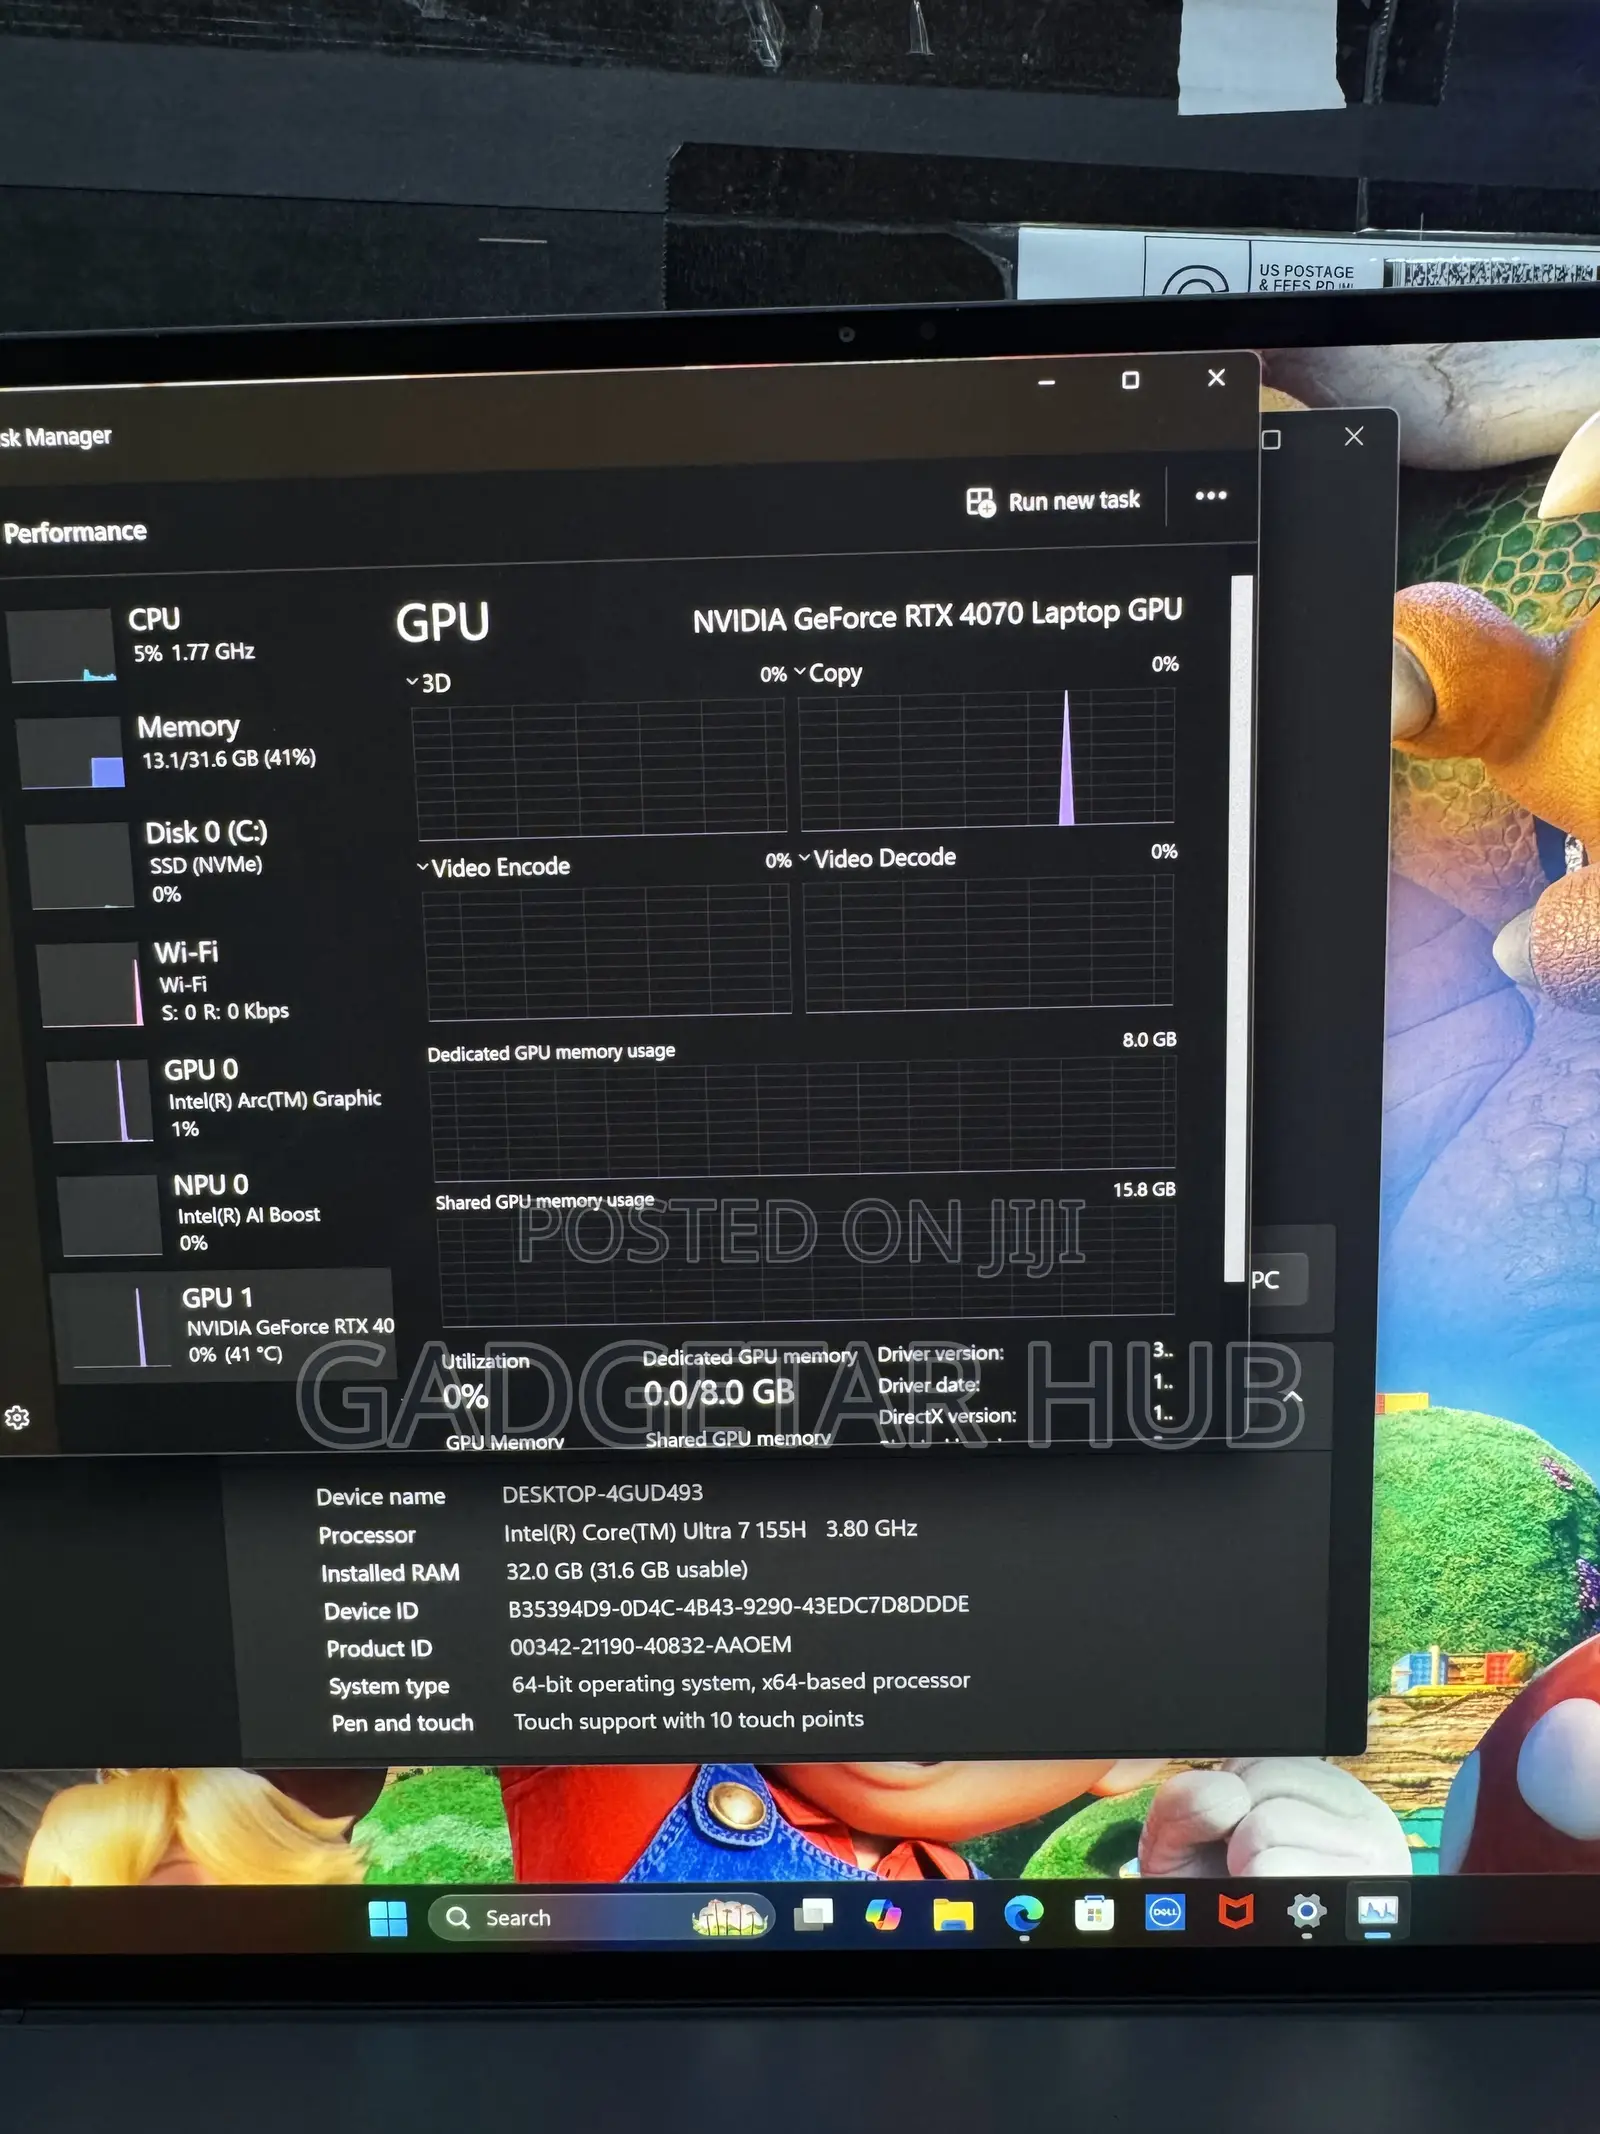1600x2134 pixels.
Task: Open File Explorer from the taskbar
Action: [x=953, y=1915]
